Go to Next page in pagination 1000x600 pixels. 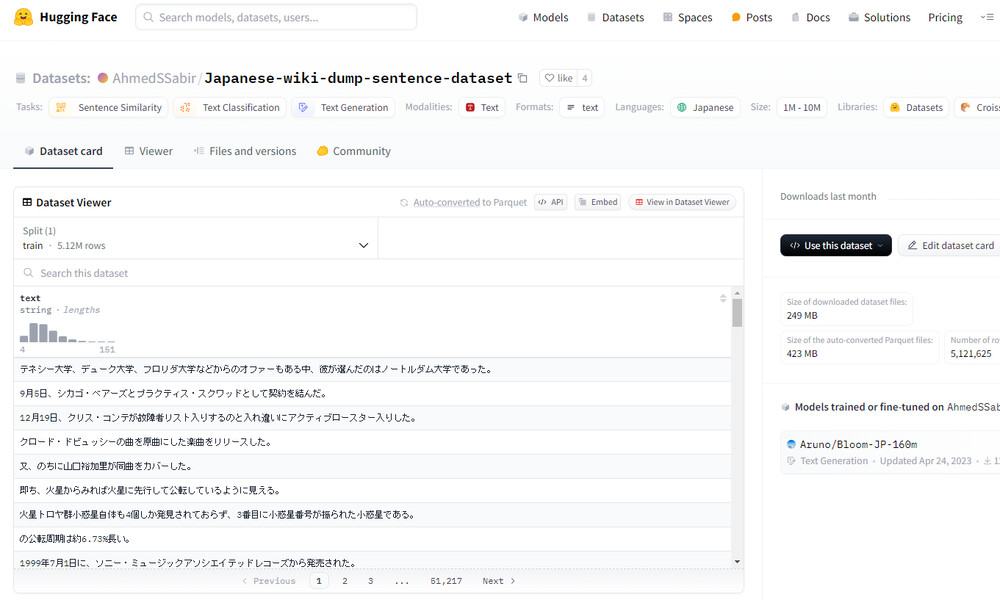498,581
